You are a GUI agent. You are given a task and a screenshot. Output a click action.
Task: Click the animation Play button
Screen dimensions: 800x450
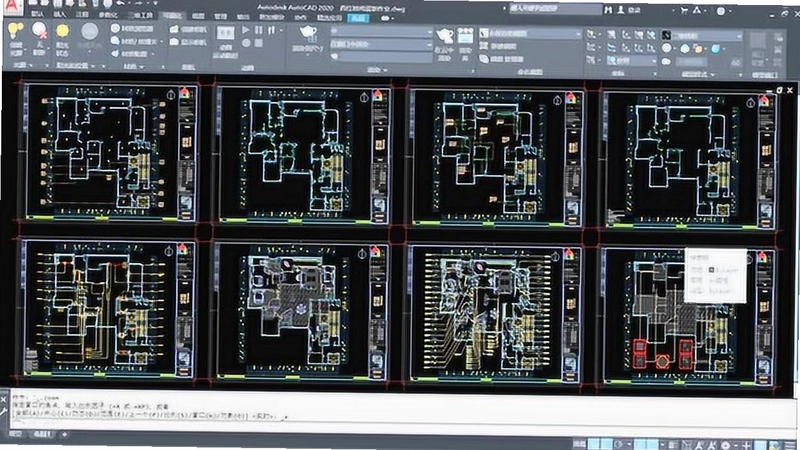[246, 30]
